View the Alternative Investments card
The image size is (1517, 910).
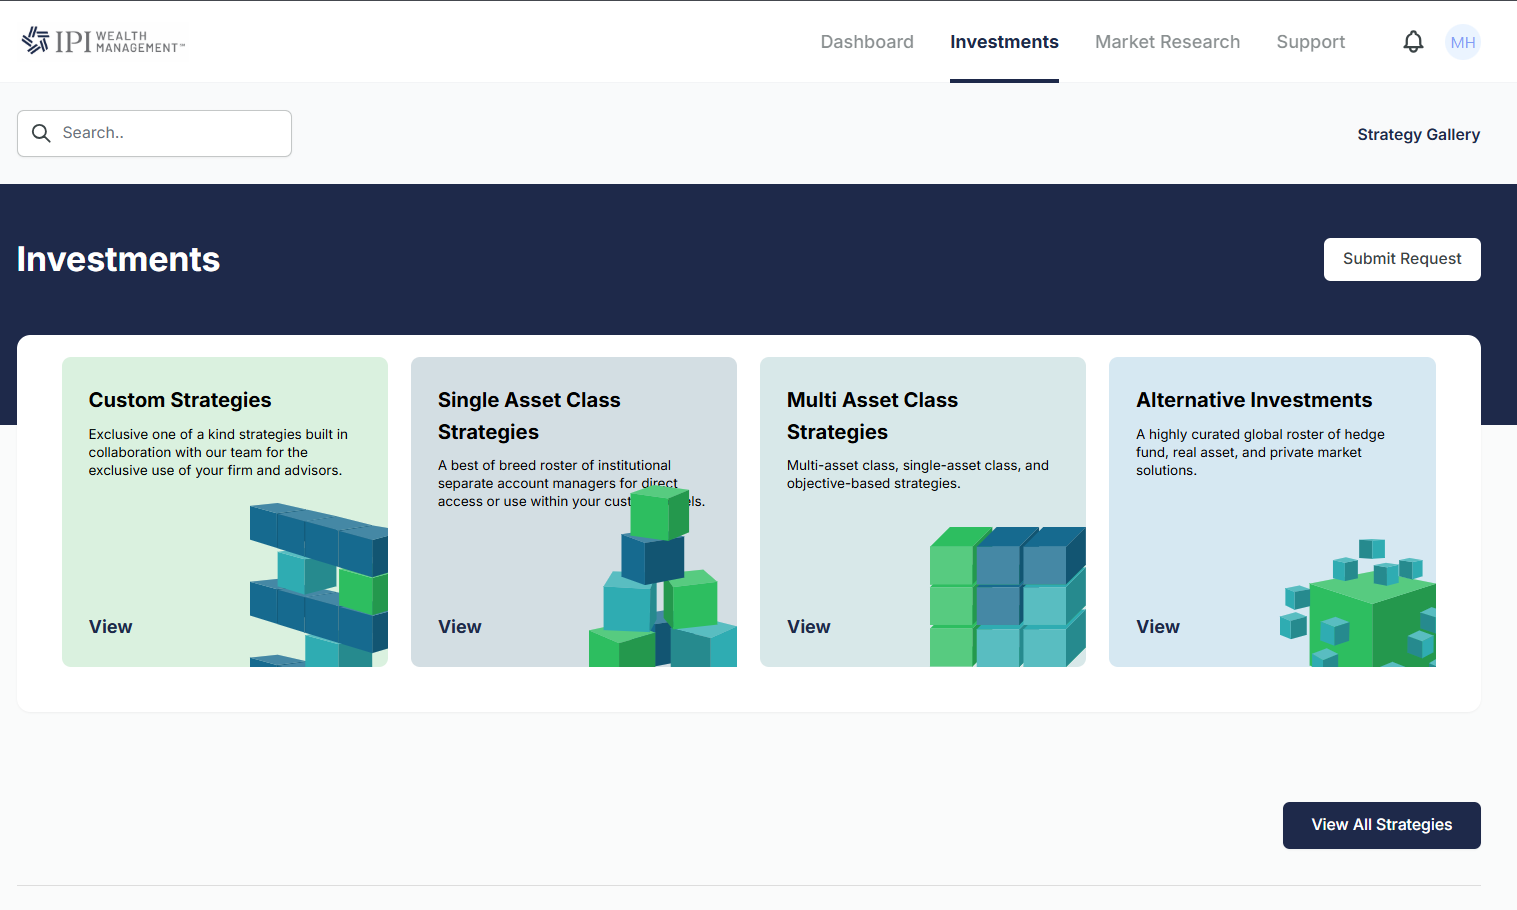pyautogui.click(x=1157, y=627)
